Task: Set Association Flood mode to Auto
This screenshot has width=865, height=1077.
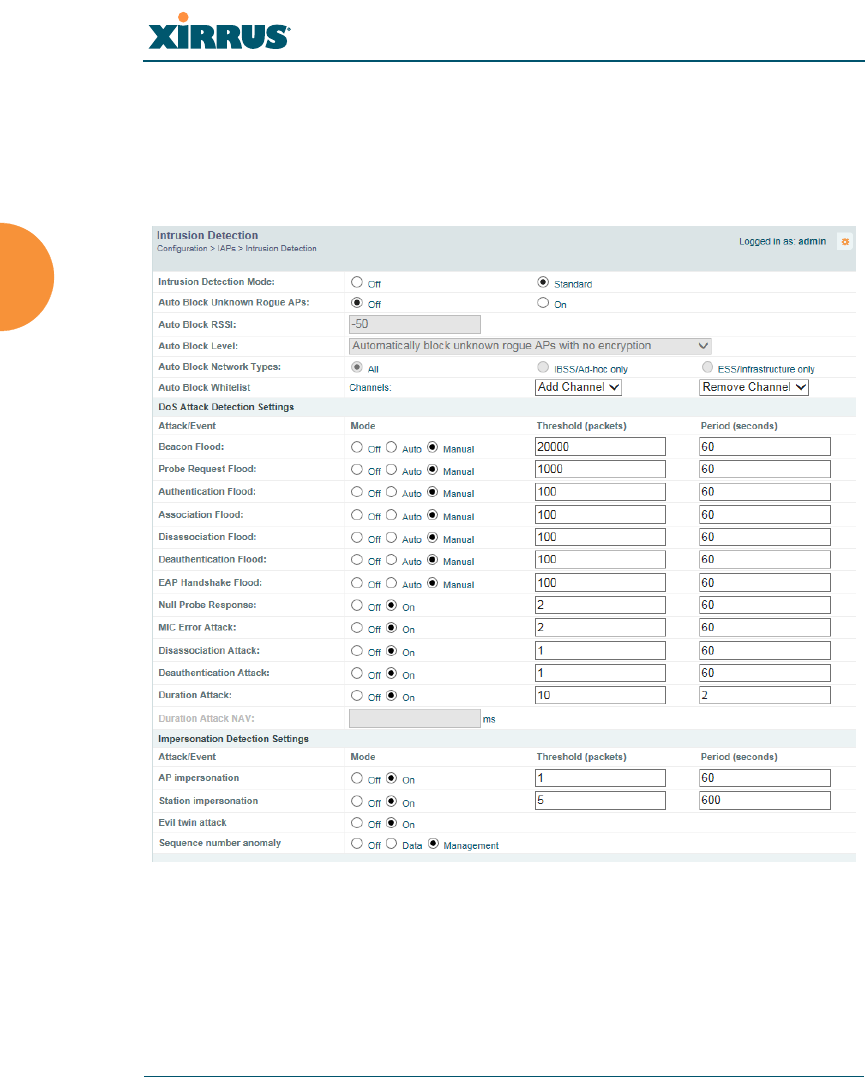Action: [391, 515]
